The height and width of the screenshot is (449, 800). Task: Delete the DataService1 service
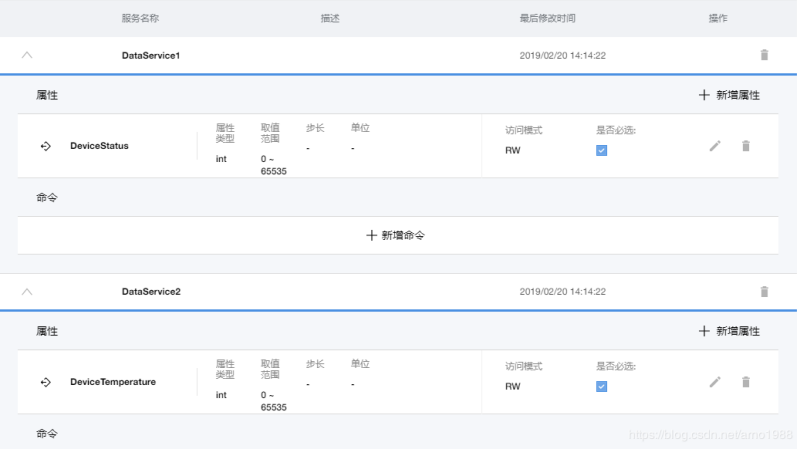[x=765, y=56]
